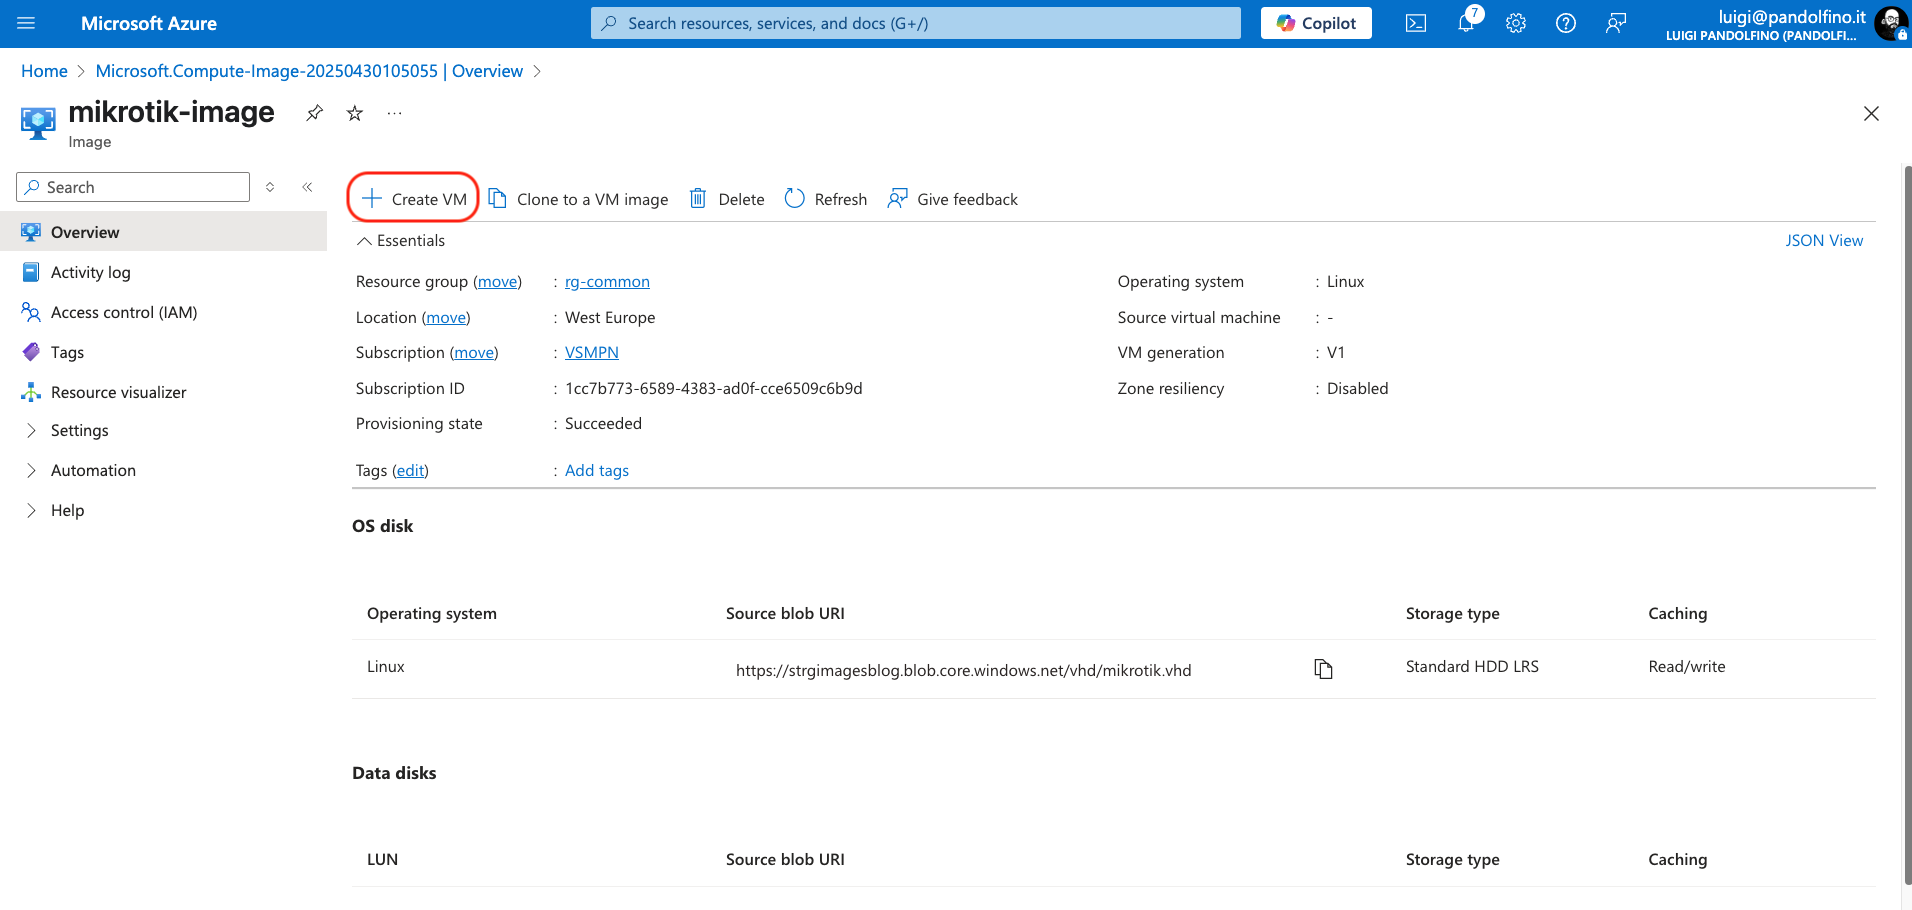
Task: Expand the Automation menu group
Action: tap(93, 470)
